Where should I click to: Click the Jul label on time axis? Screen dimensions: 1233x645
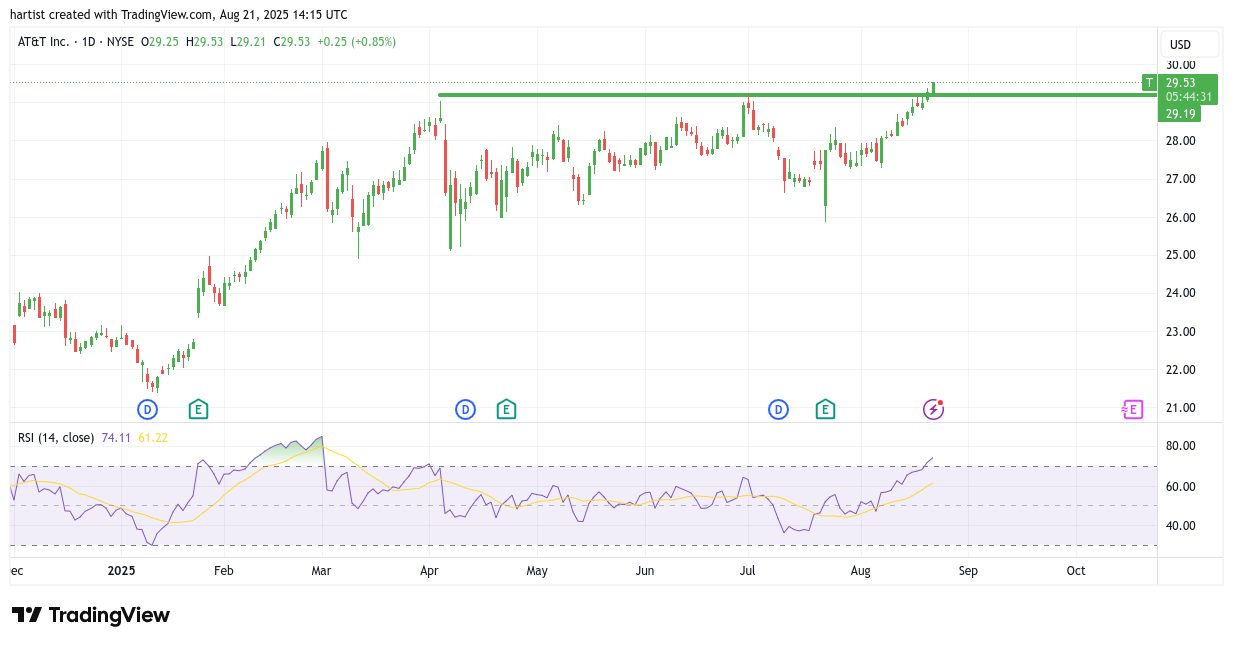tap(748, 571)
